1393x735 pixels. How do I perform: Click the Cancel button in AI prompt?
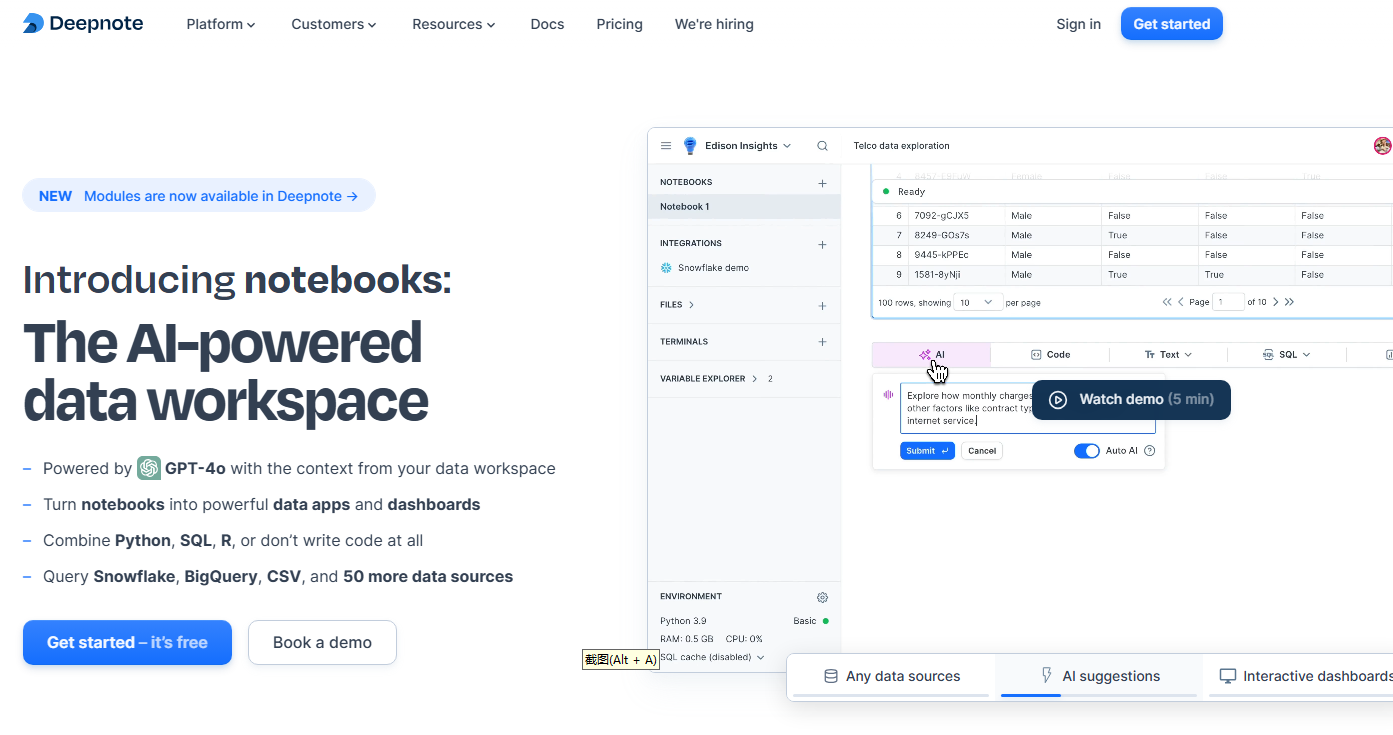(x=982, y=451)
